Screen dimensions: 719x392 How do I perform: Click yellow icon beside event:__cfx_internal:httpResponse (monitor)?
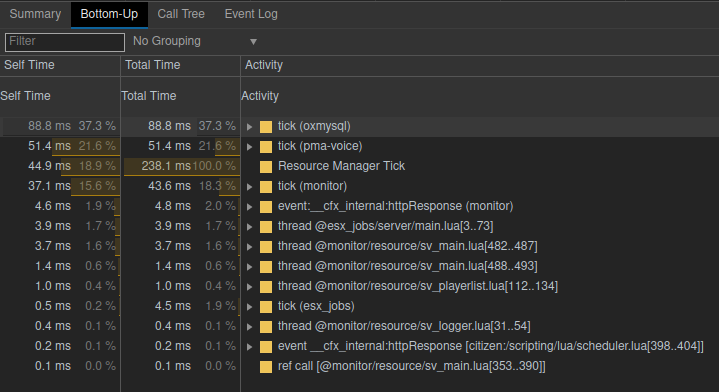(266, 207)
